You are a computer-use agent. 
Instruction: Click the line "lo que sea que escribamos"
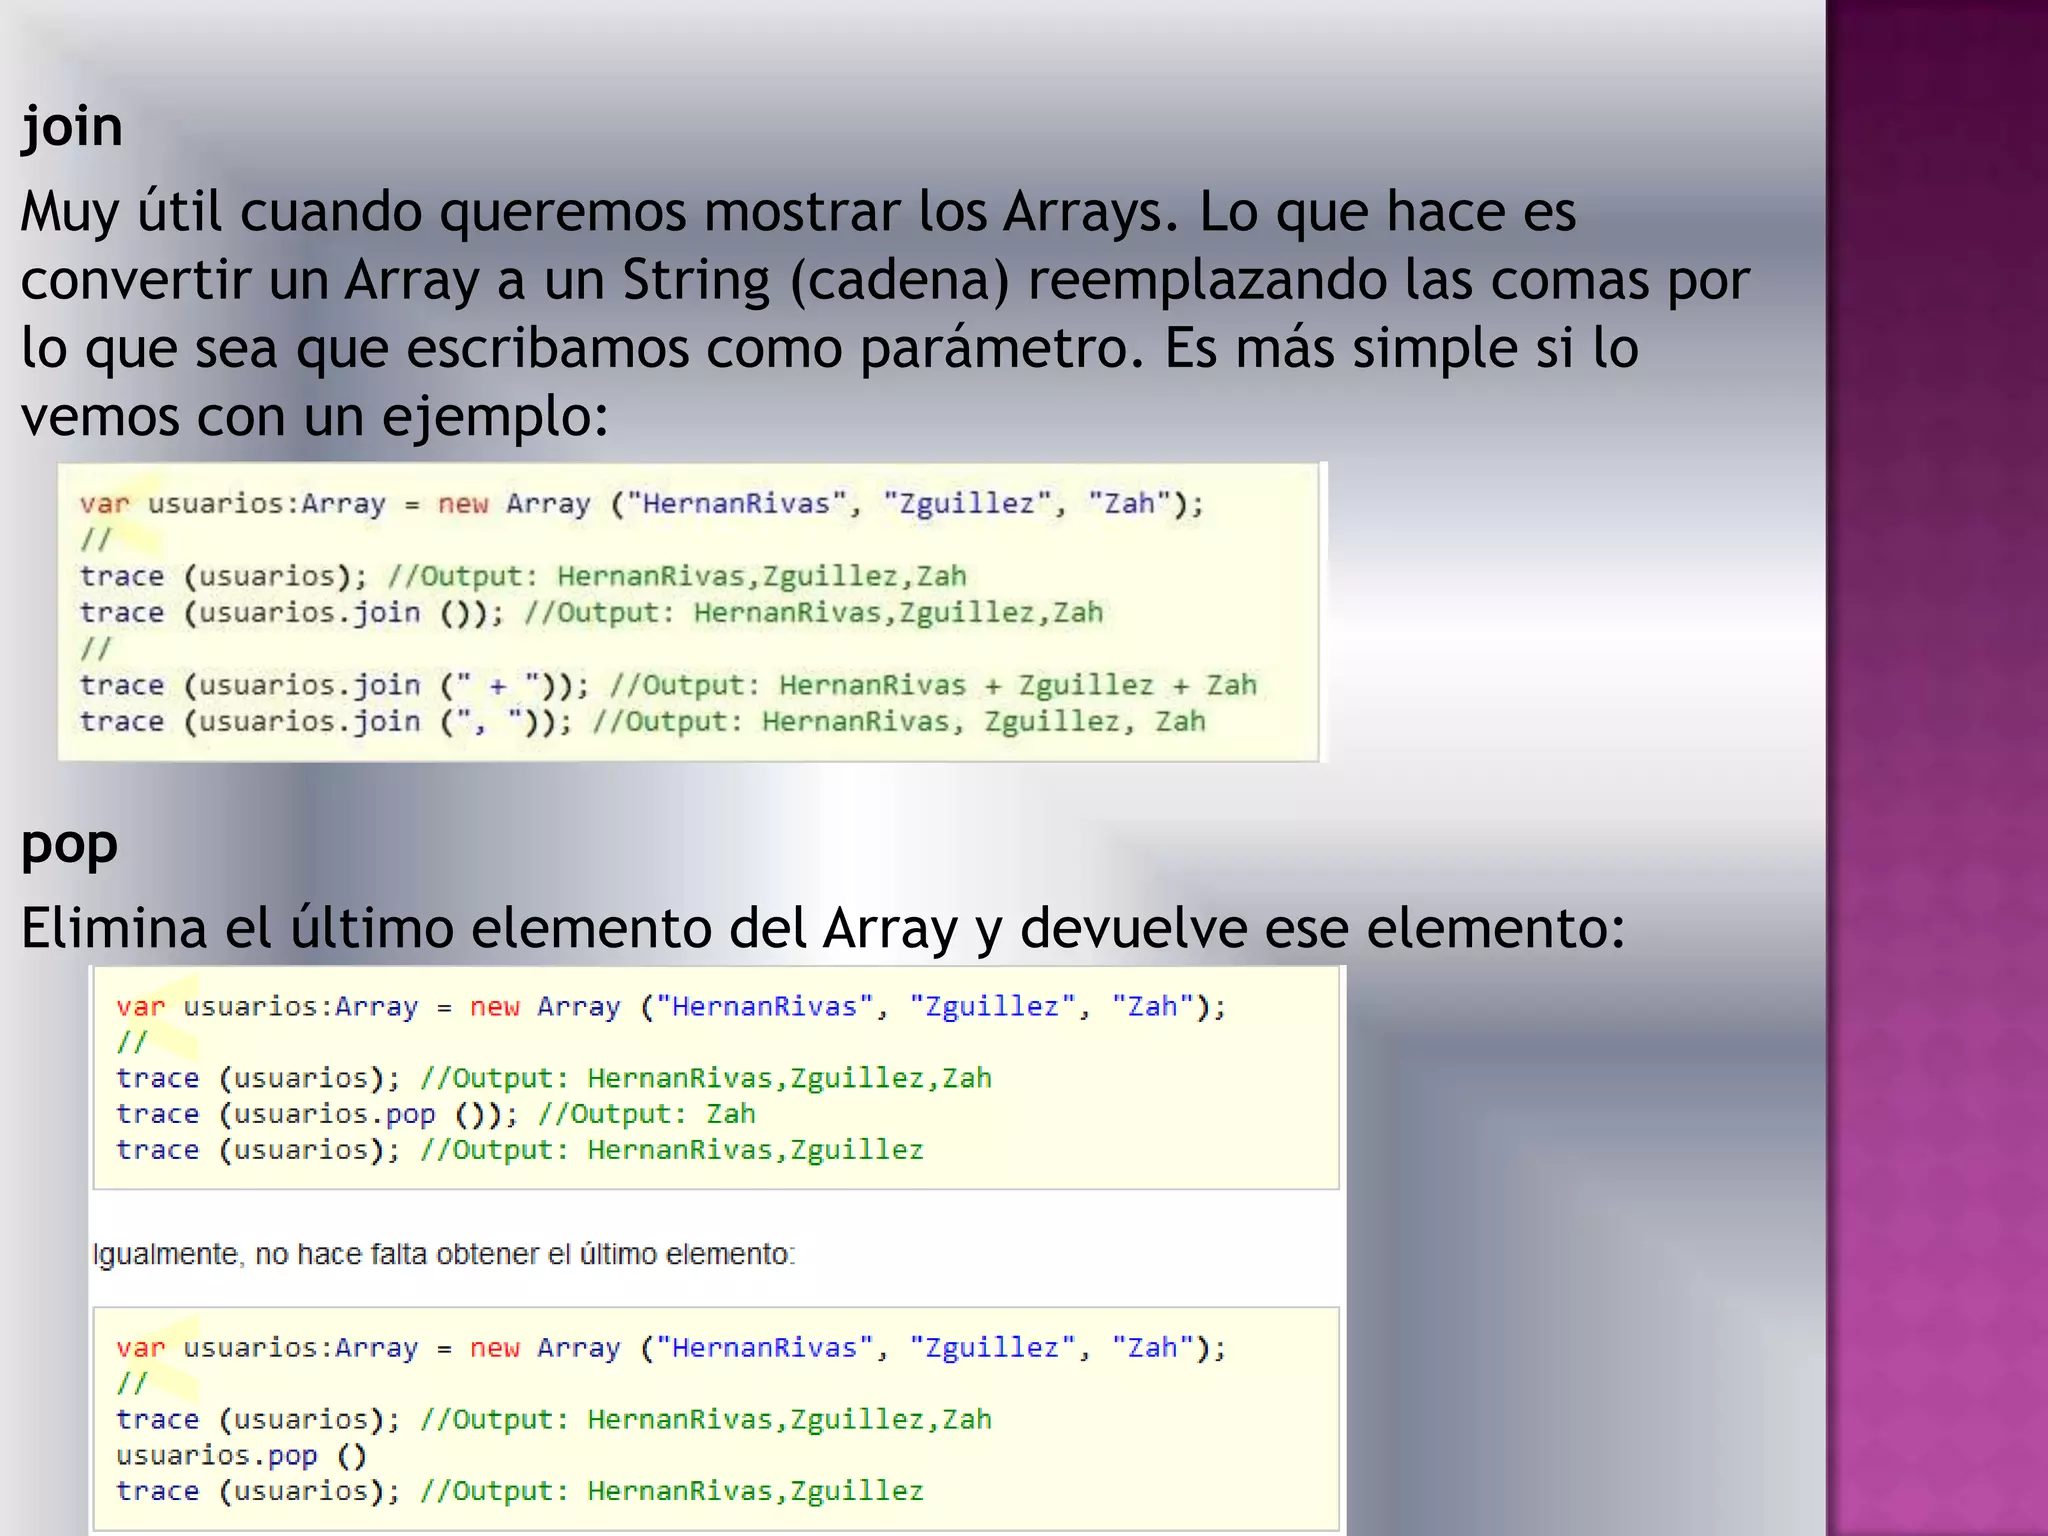pos(829,348)
